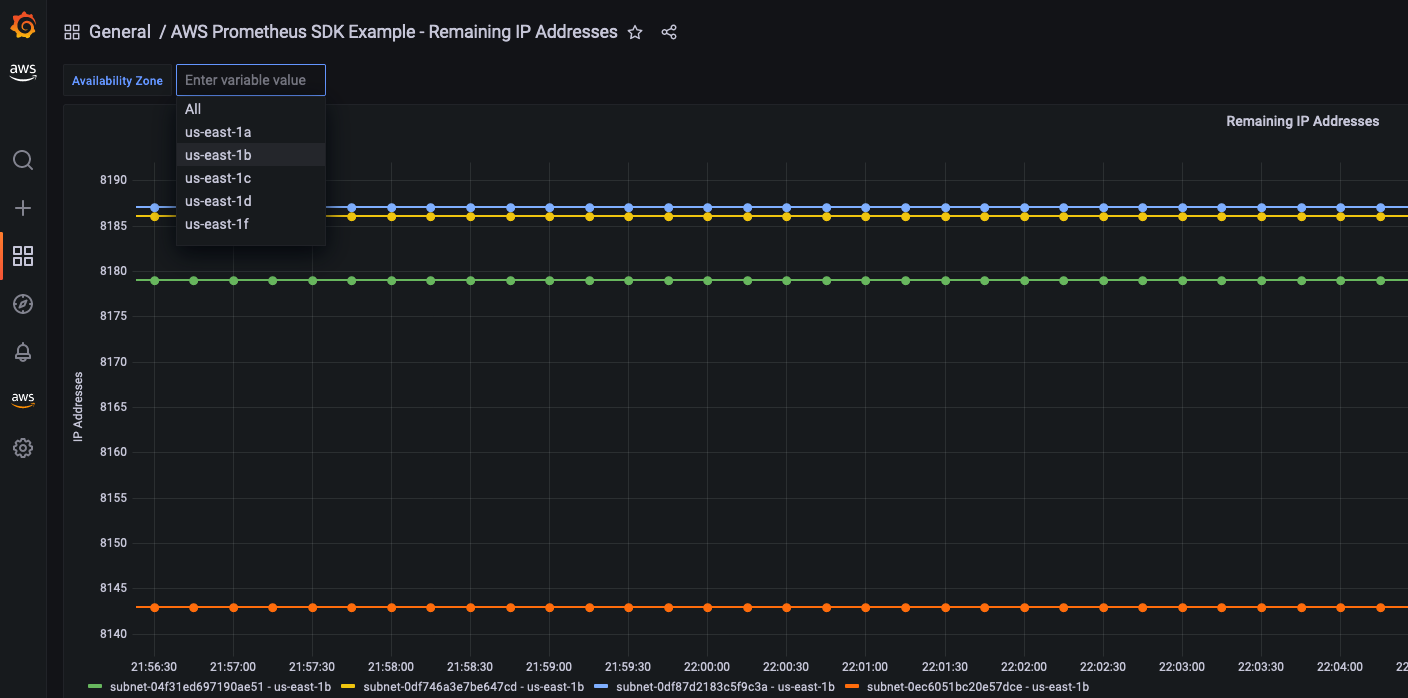
Task: Open the Configuration gear icon
Action: click(x=22, y=447)
